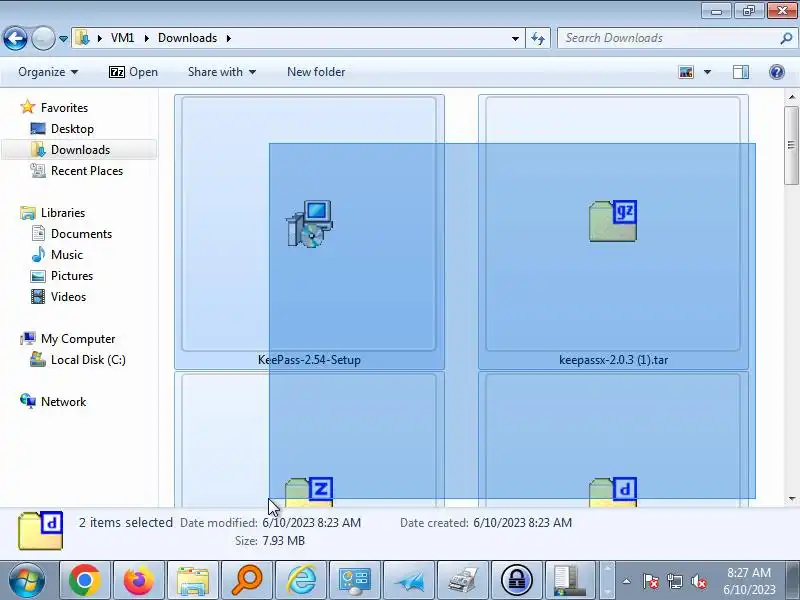The image size is (800, 600).
Task: Open Local Disk (C:)
Action: [x=88, y=359]
